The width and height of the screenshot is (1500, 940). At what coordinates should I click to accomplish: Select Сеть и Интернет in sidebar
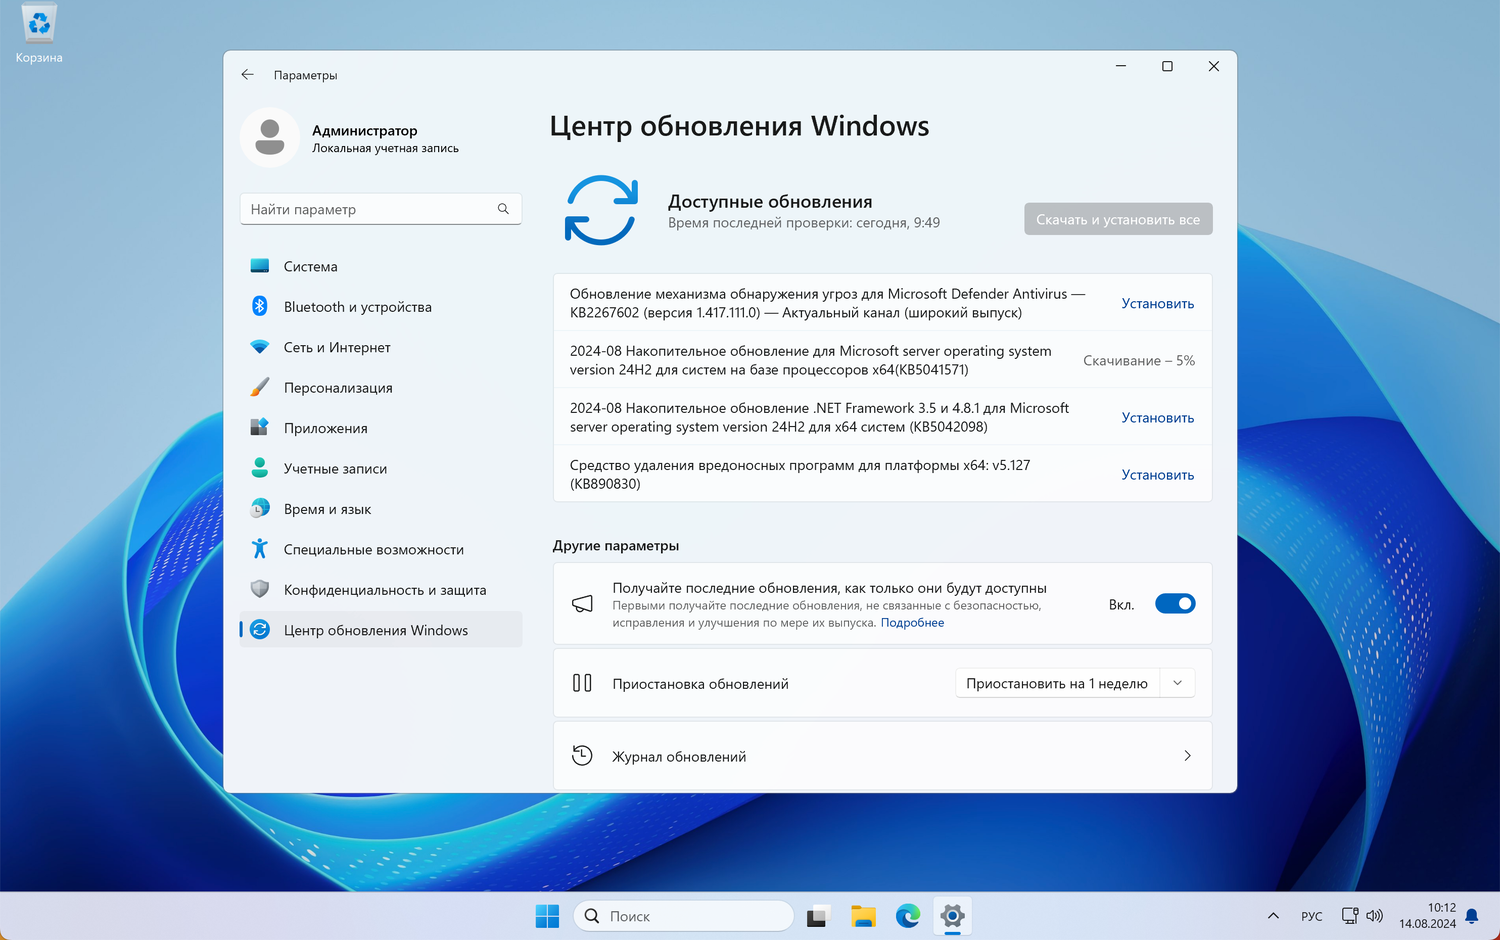point(381,347)
